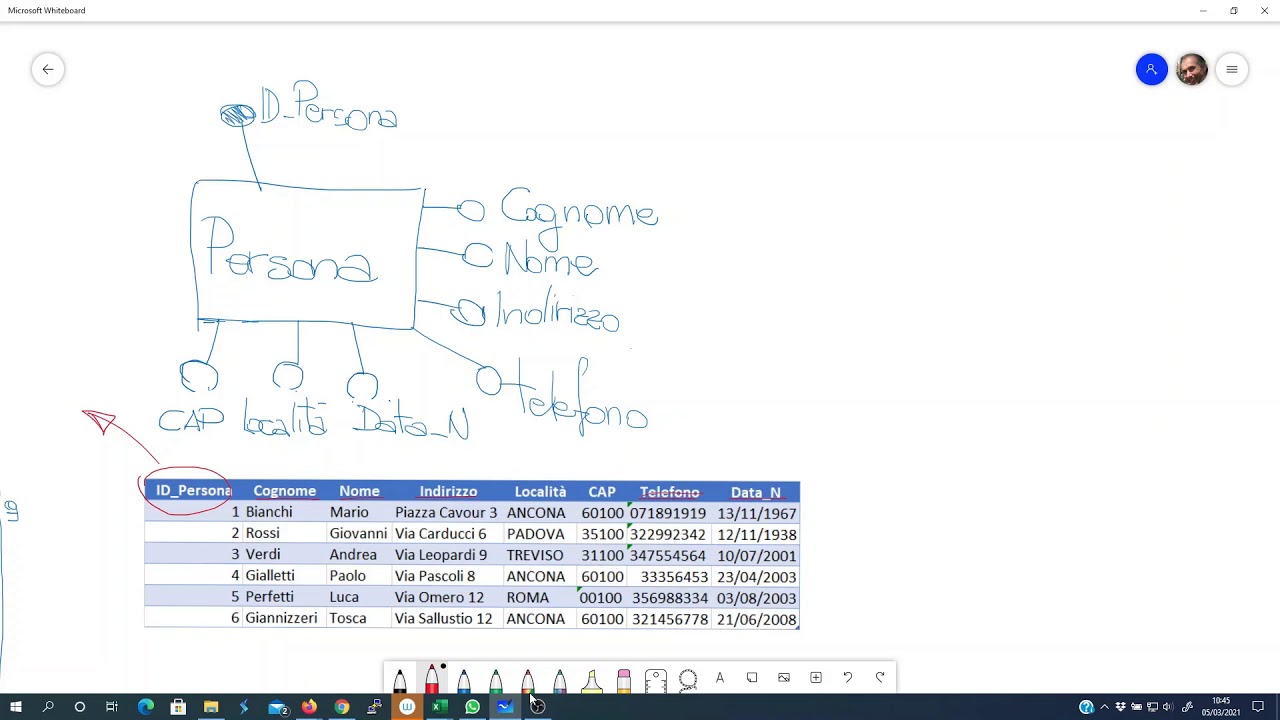Open Cortana from the taskbar
The height and width of the screenshot is (720, 1280).
pyautogui.click(x=80, y=707)
